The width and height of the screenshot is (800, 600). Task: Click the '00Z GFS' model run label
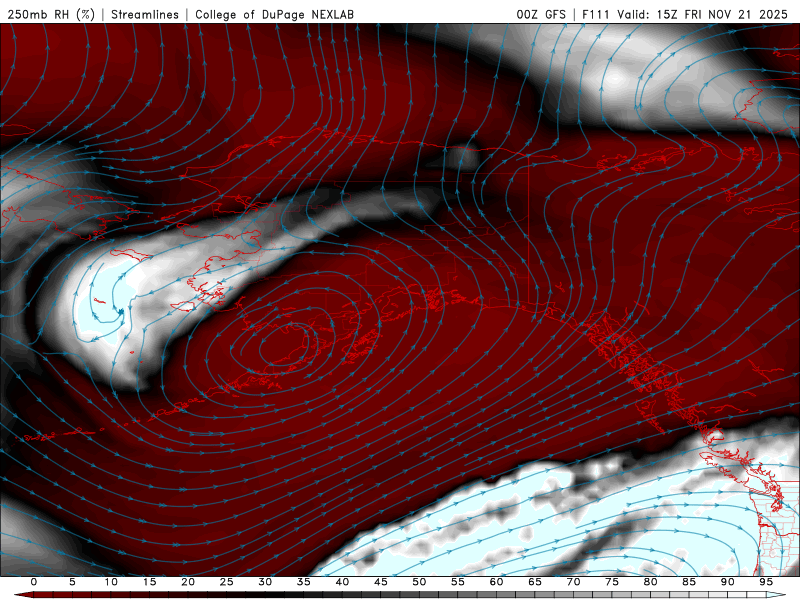541,15
